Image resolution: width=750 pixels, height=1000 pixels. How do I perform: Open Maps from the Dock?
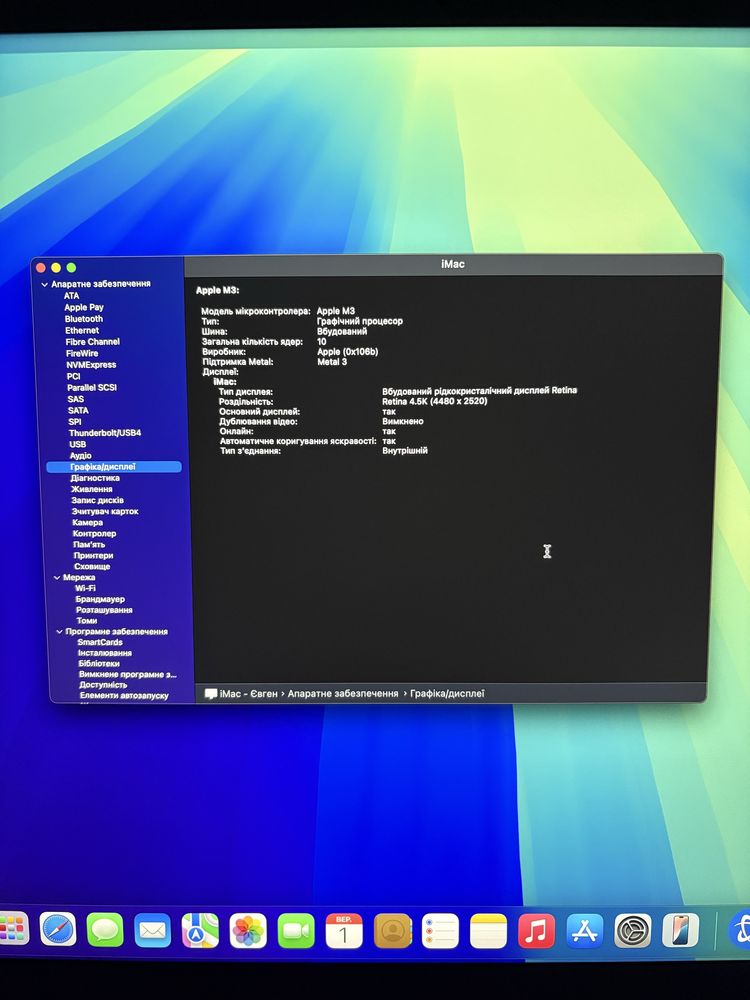200,930
